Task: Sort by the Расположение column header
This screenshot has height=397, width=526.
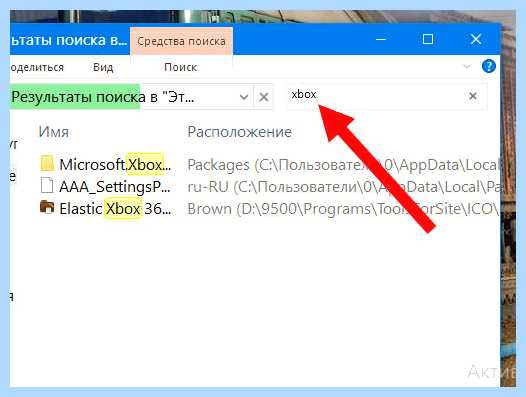Action: coord(240,132)
